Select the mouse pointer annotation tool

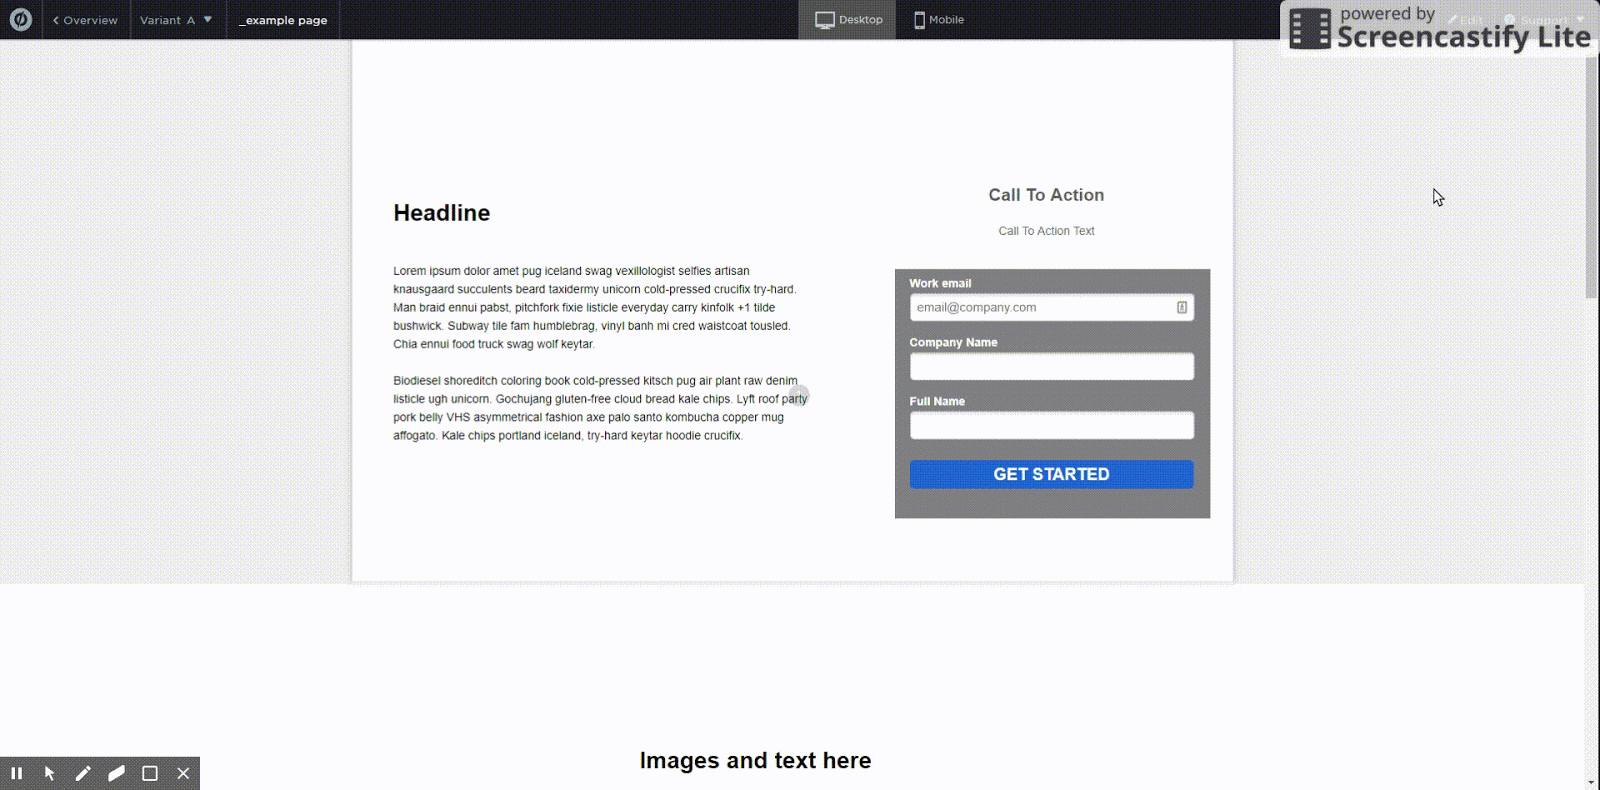click(50, 773)
